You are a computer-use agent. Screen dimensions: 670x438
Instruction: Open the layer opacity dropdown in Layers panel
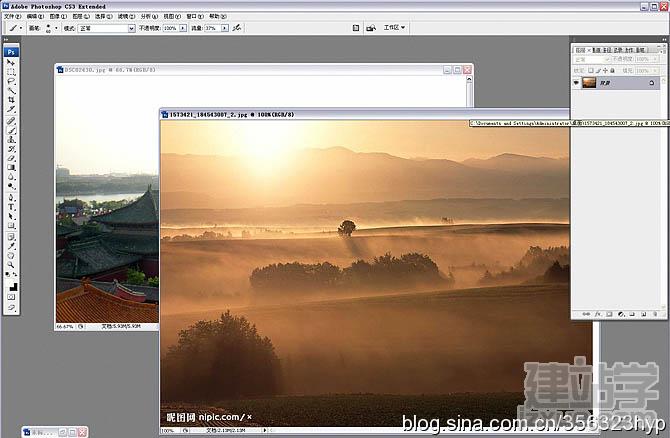coord(655,59)
